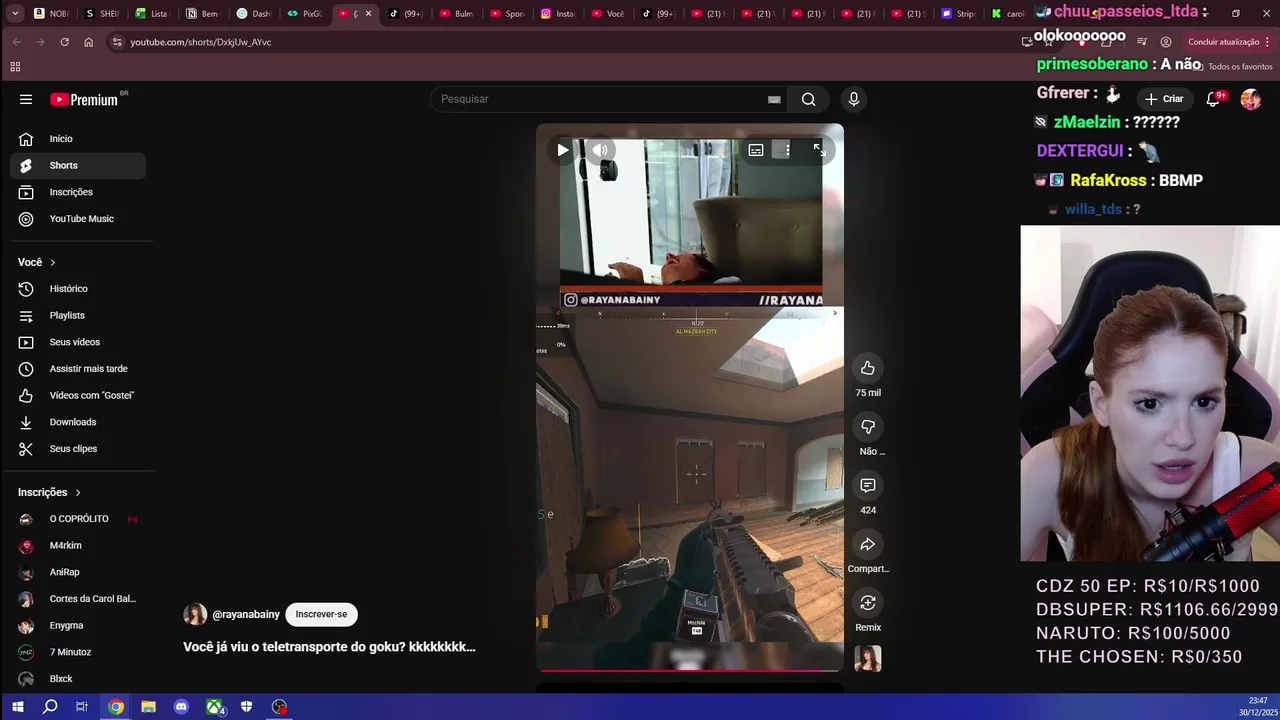Open Cortes da Carol Bal... channel

pos(78,599)
